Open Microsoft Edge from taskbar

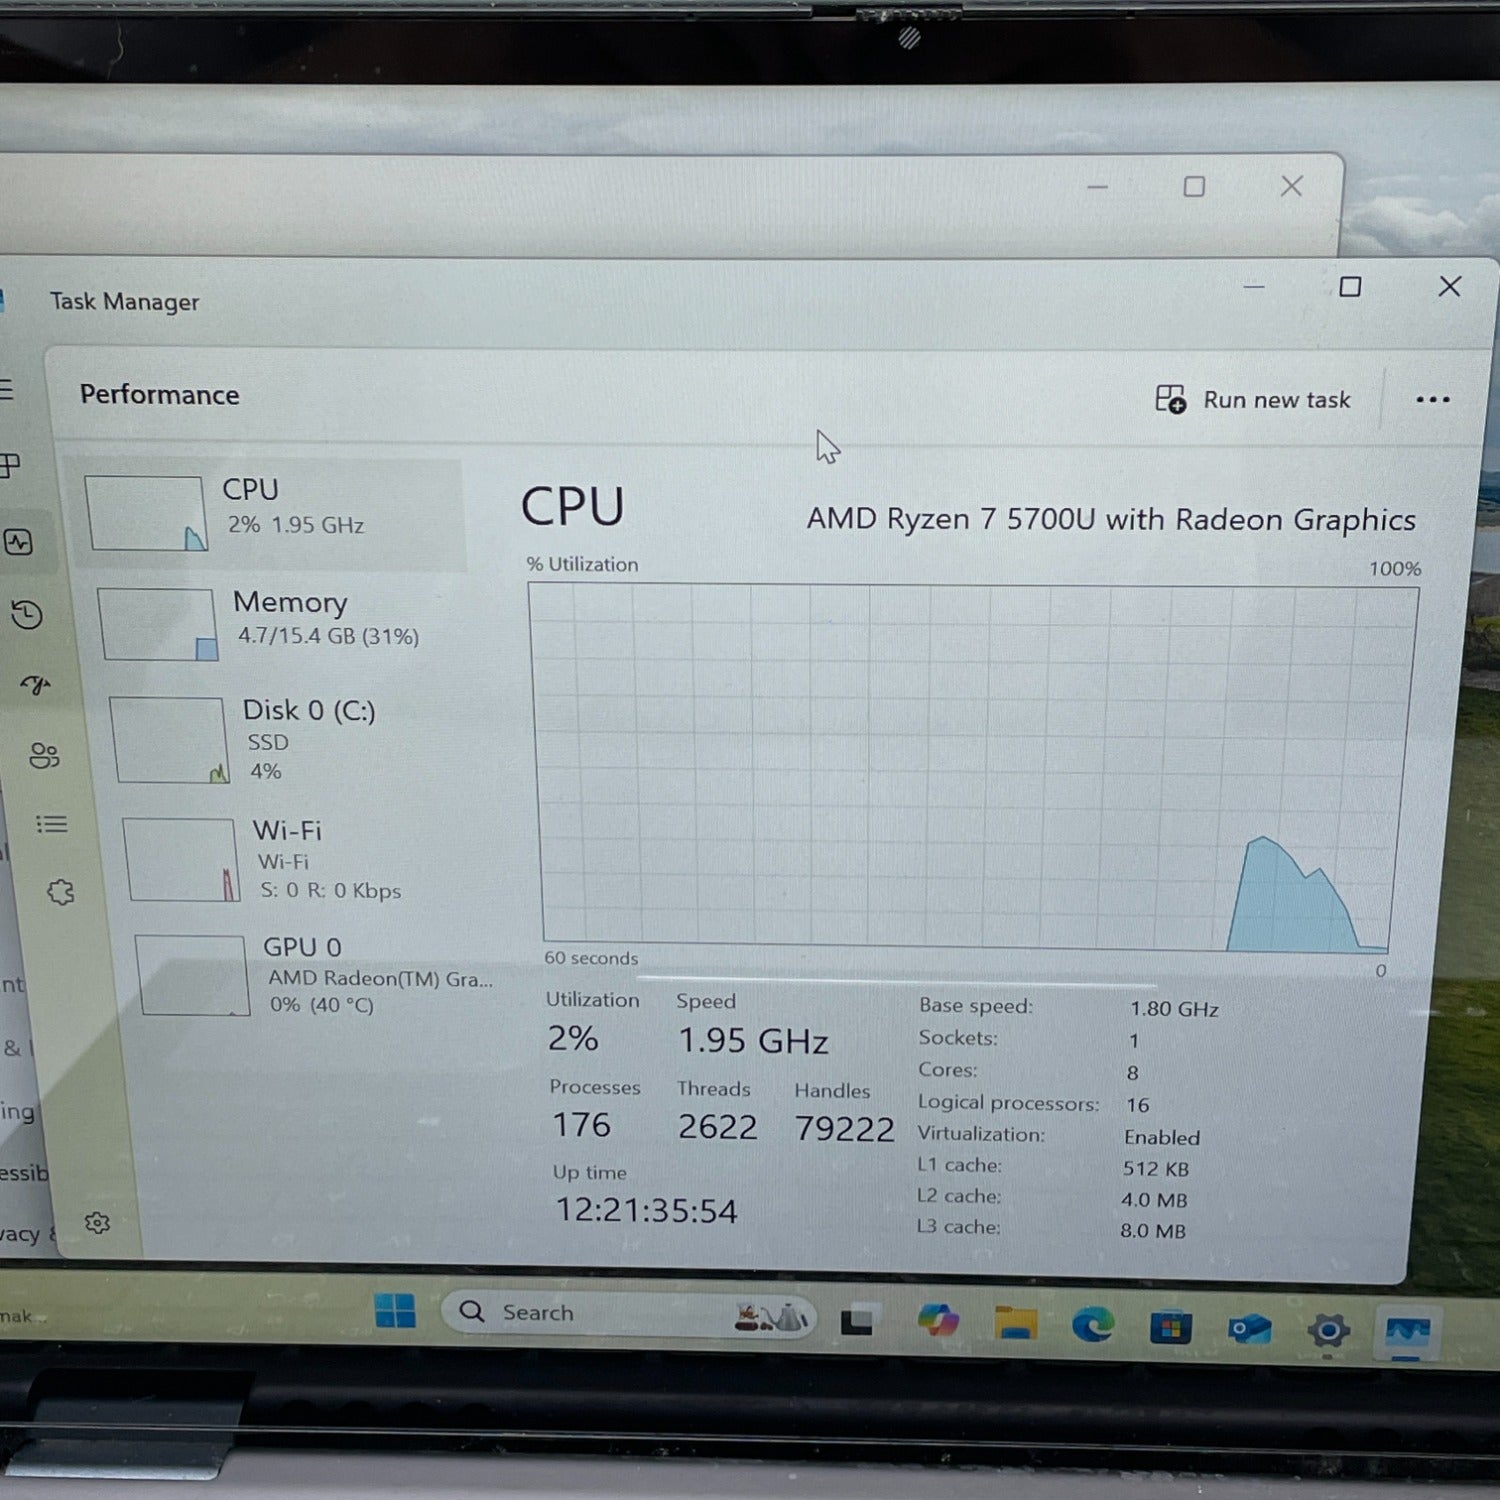(x=1092, y=1326)
